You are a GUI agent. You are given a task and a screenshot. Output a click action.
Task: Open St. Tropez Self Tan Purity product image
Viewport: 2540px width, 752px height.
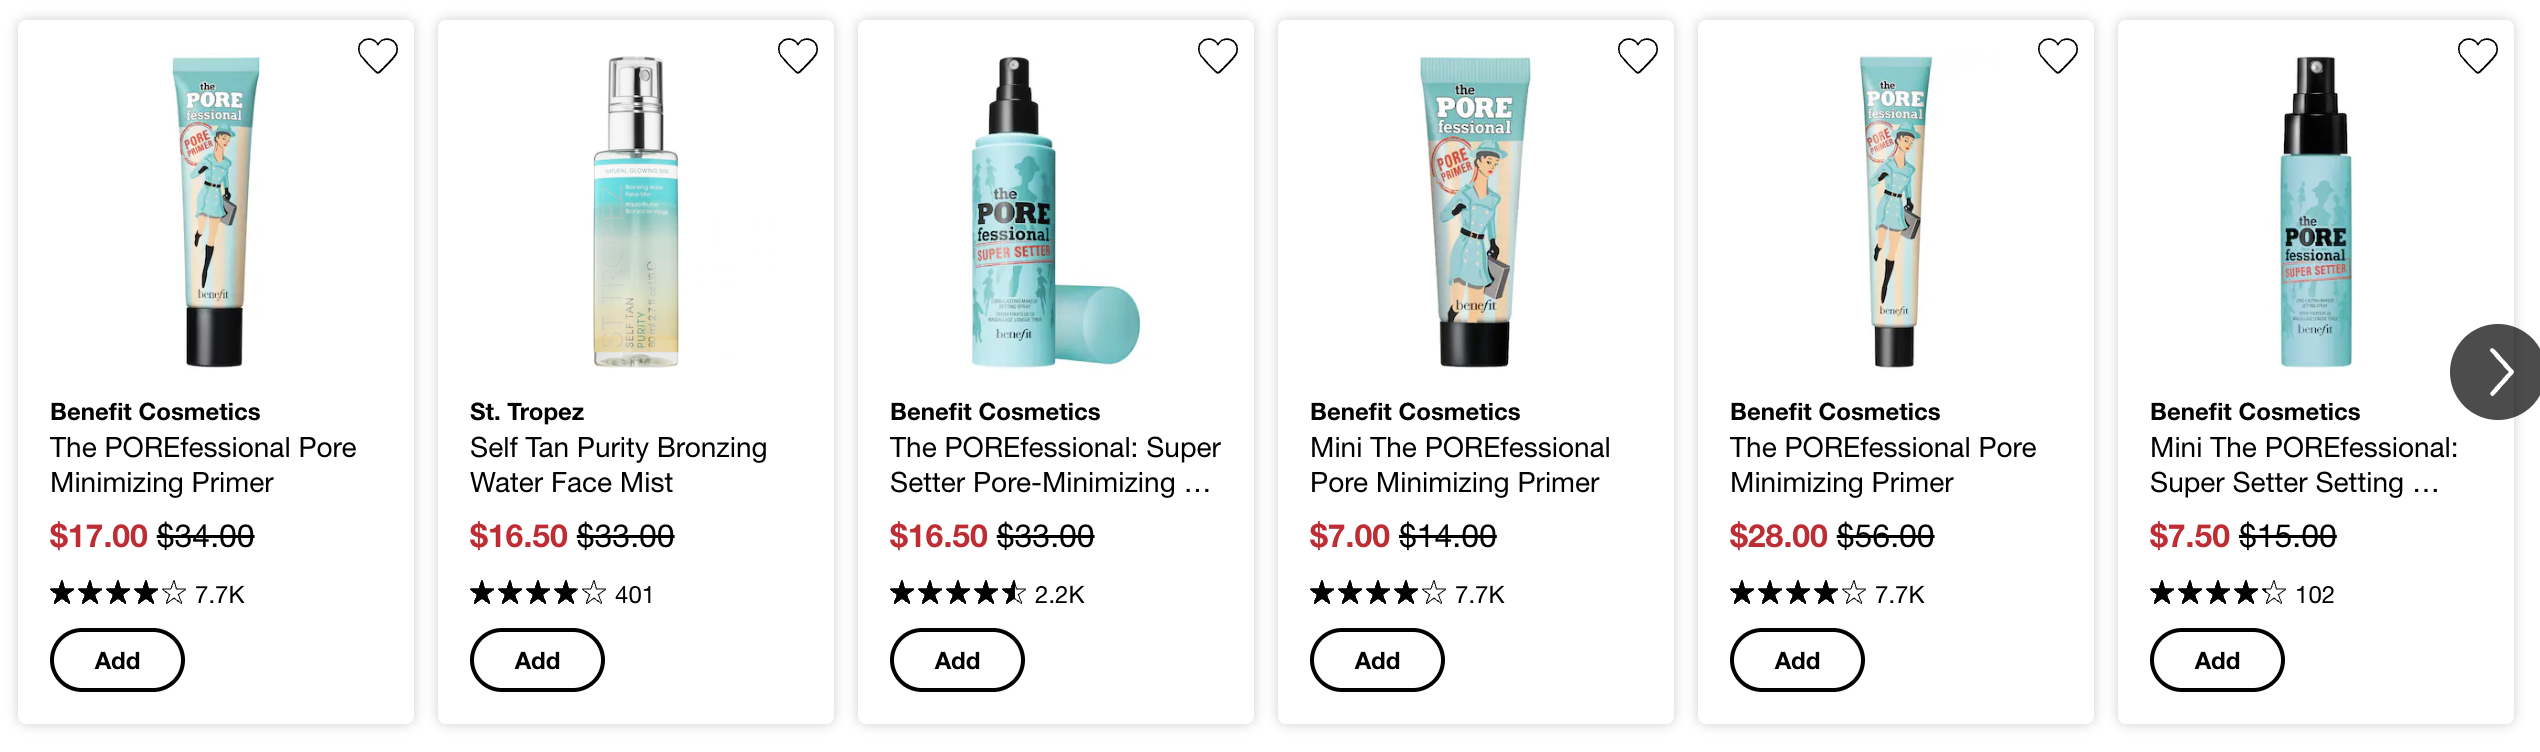click(636, 212)
